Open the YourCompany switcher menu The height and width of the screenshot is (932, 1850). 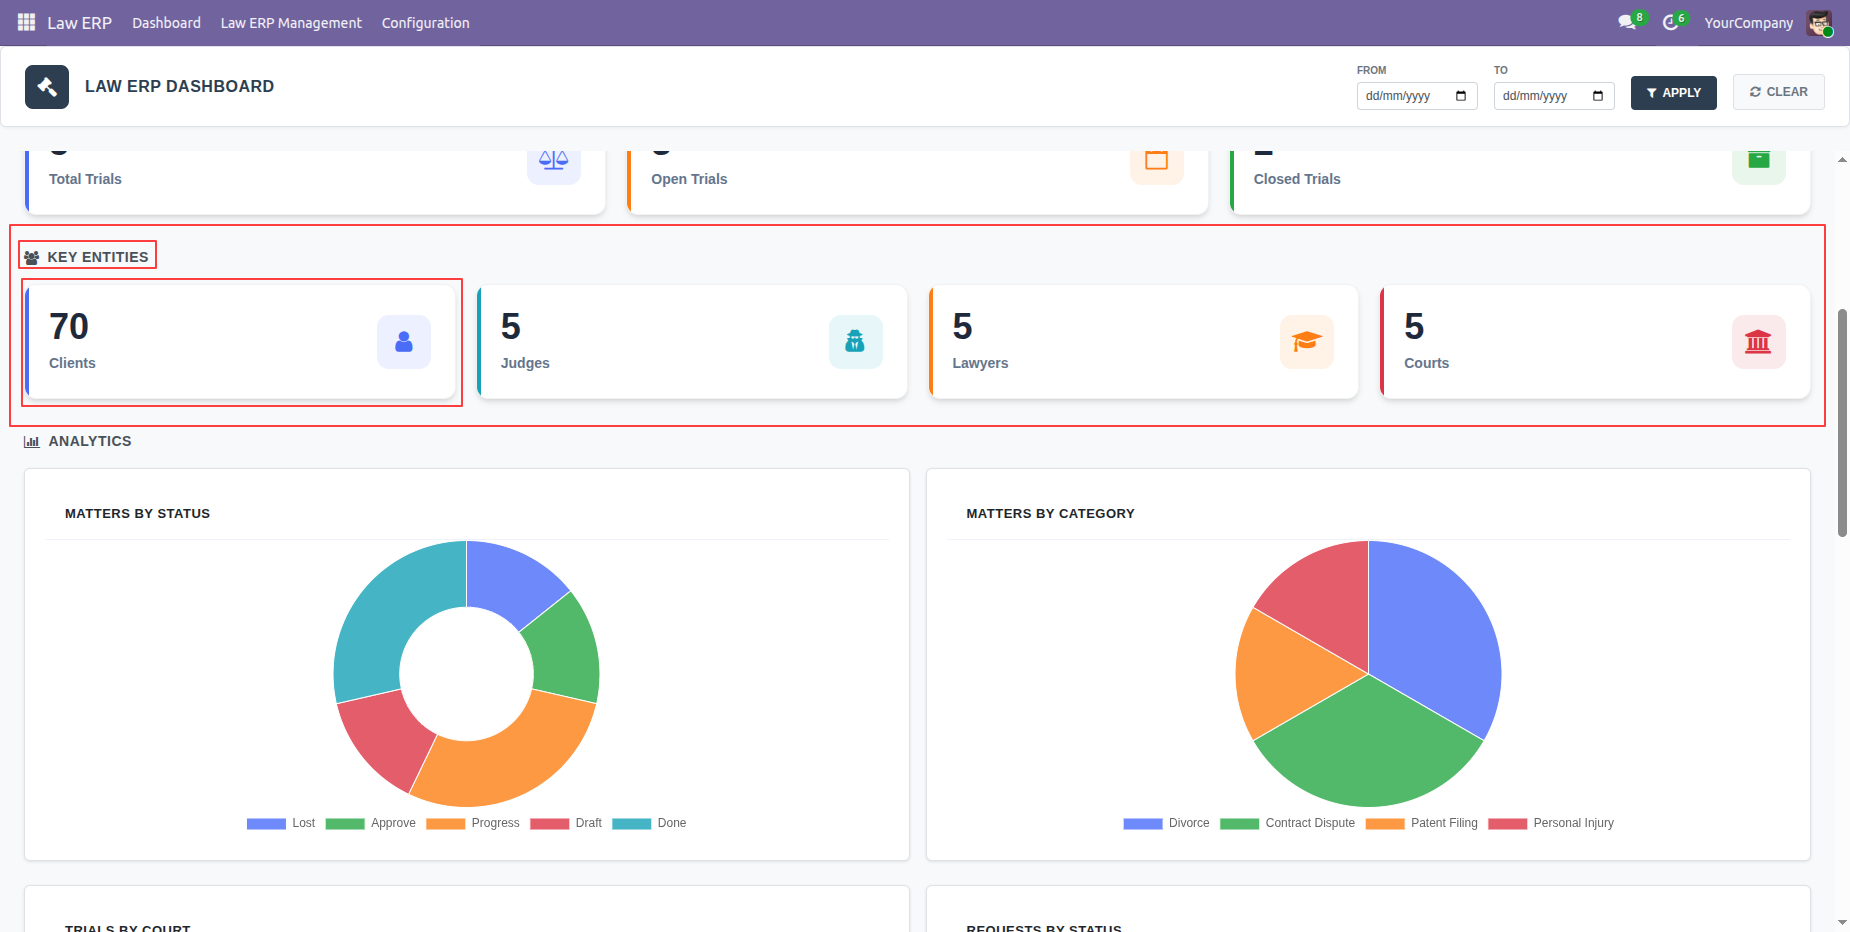pos(1748,23)
